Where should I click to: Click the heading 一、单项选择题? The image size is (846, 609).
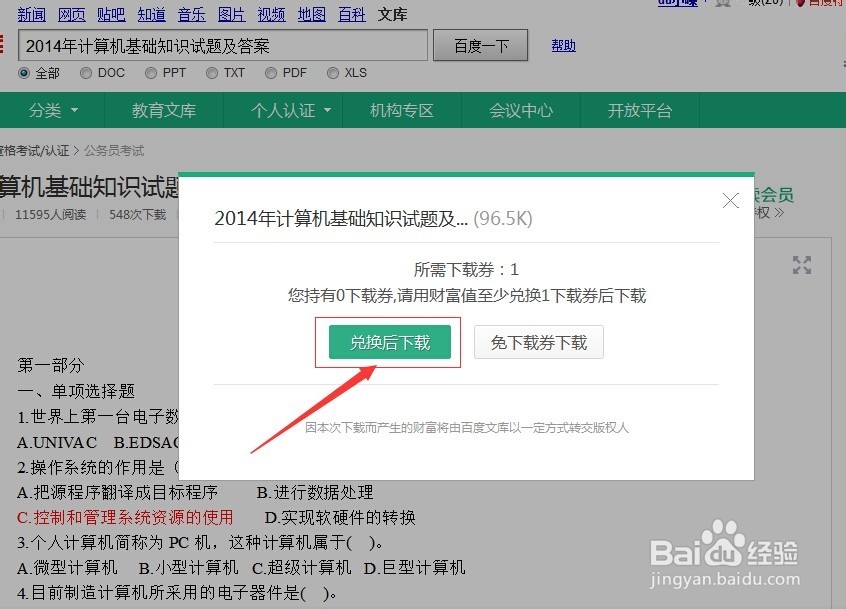pyautogui.click(x=76, y=391)
